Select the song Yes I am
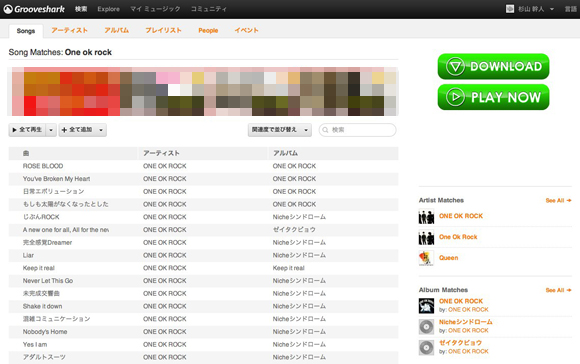Viewport: 580px width, 364px height. (x=35, y=344)
